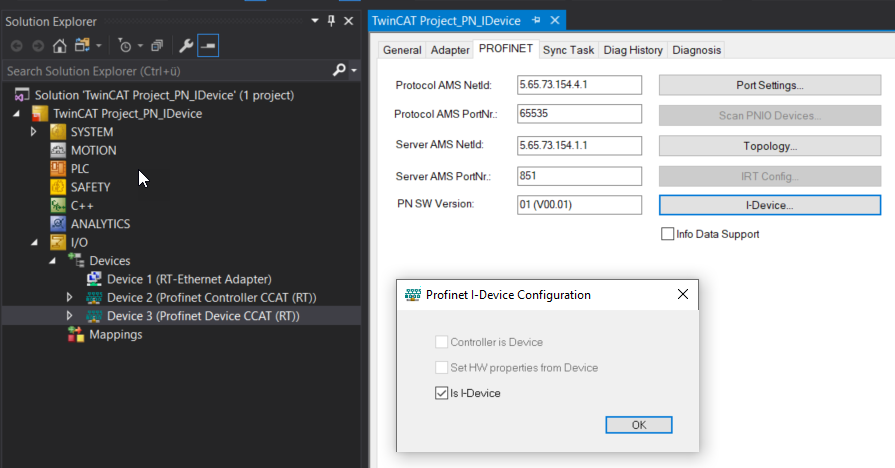Open the Pending Changes Filter dropdown arrow

click(140, 46)
